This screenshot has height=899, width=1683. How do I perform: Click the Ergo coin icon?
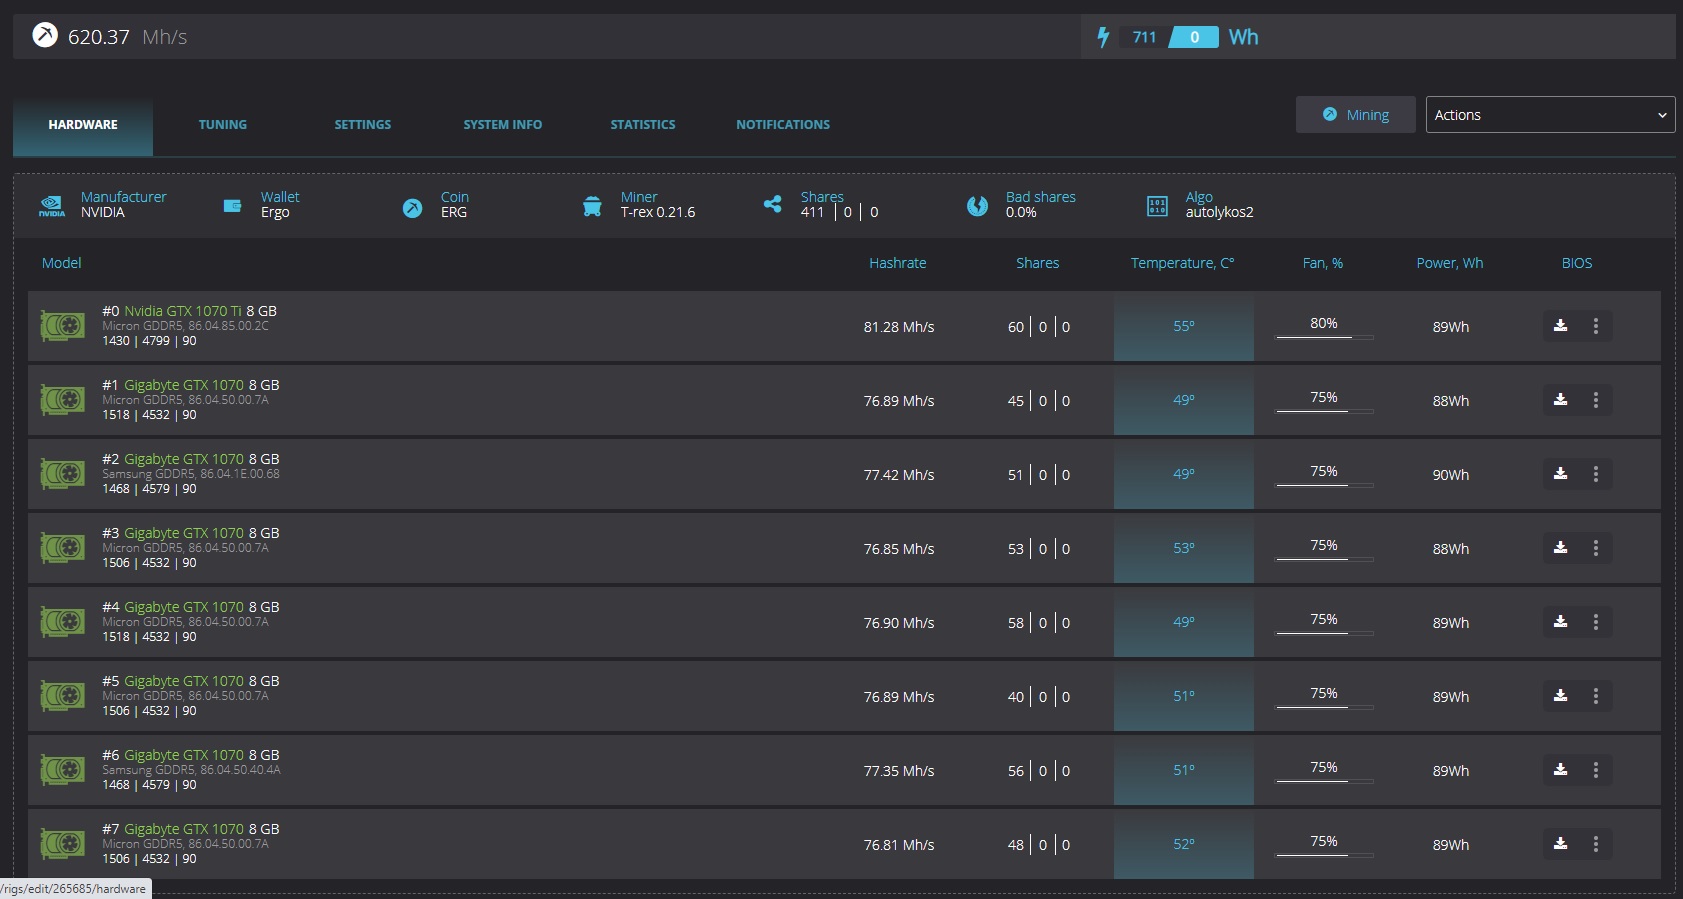click(412, 208)
